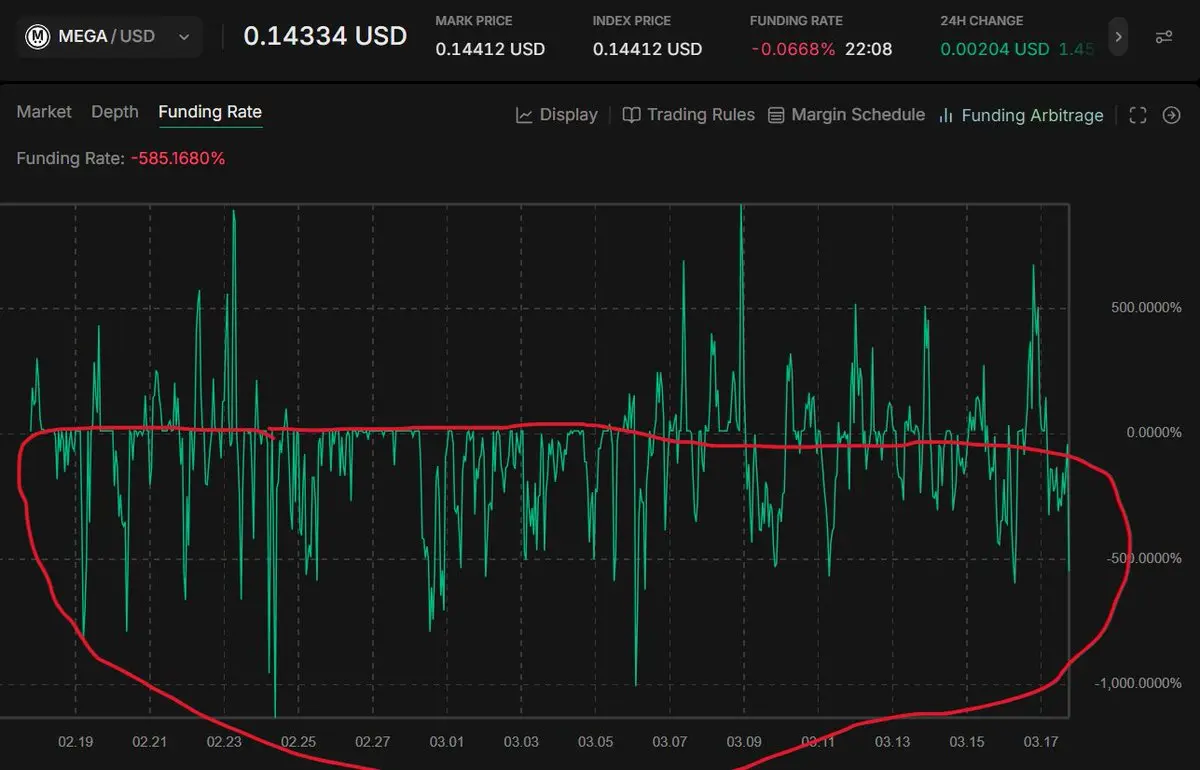Viewport: 1200px width, 770px height.
Task: Open the settings sliders icon in header
Action: (x=1164, y=37)
